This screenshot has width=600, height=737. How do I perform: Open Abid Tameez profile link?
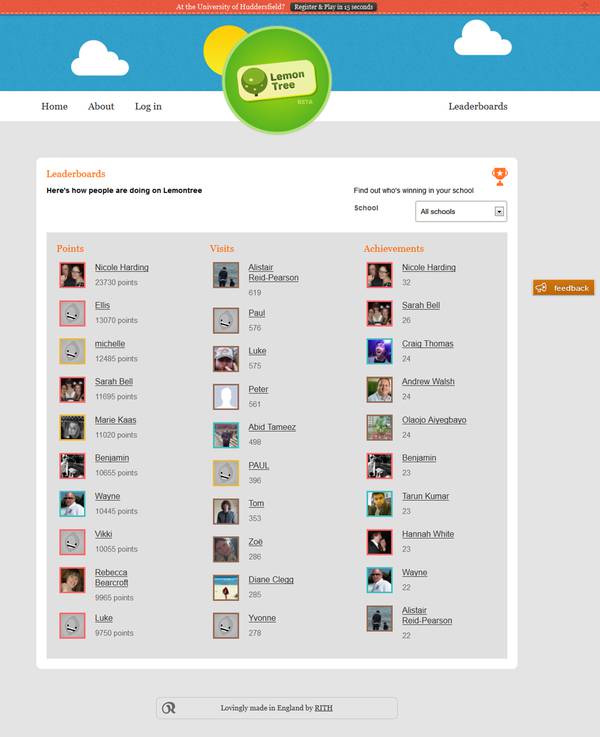coord(272,427)
